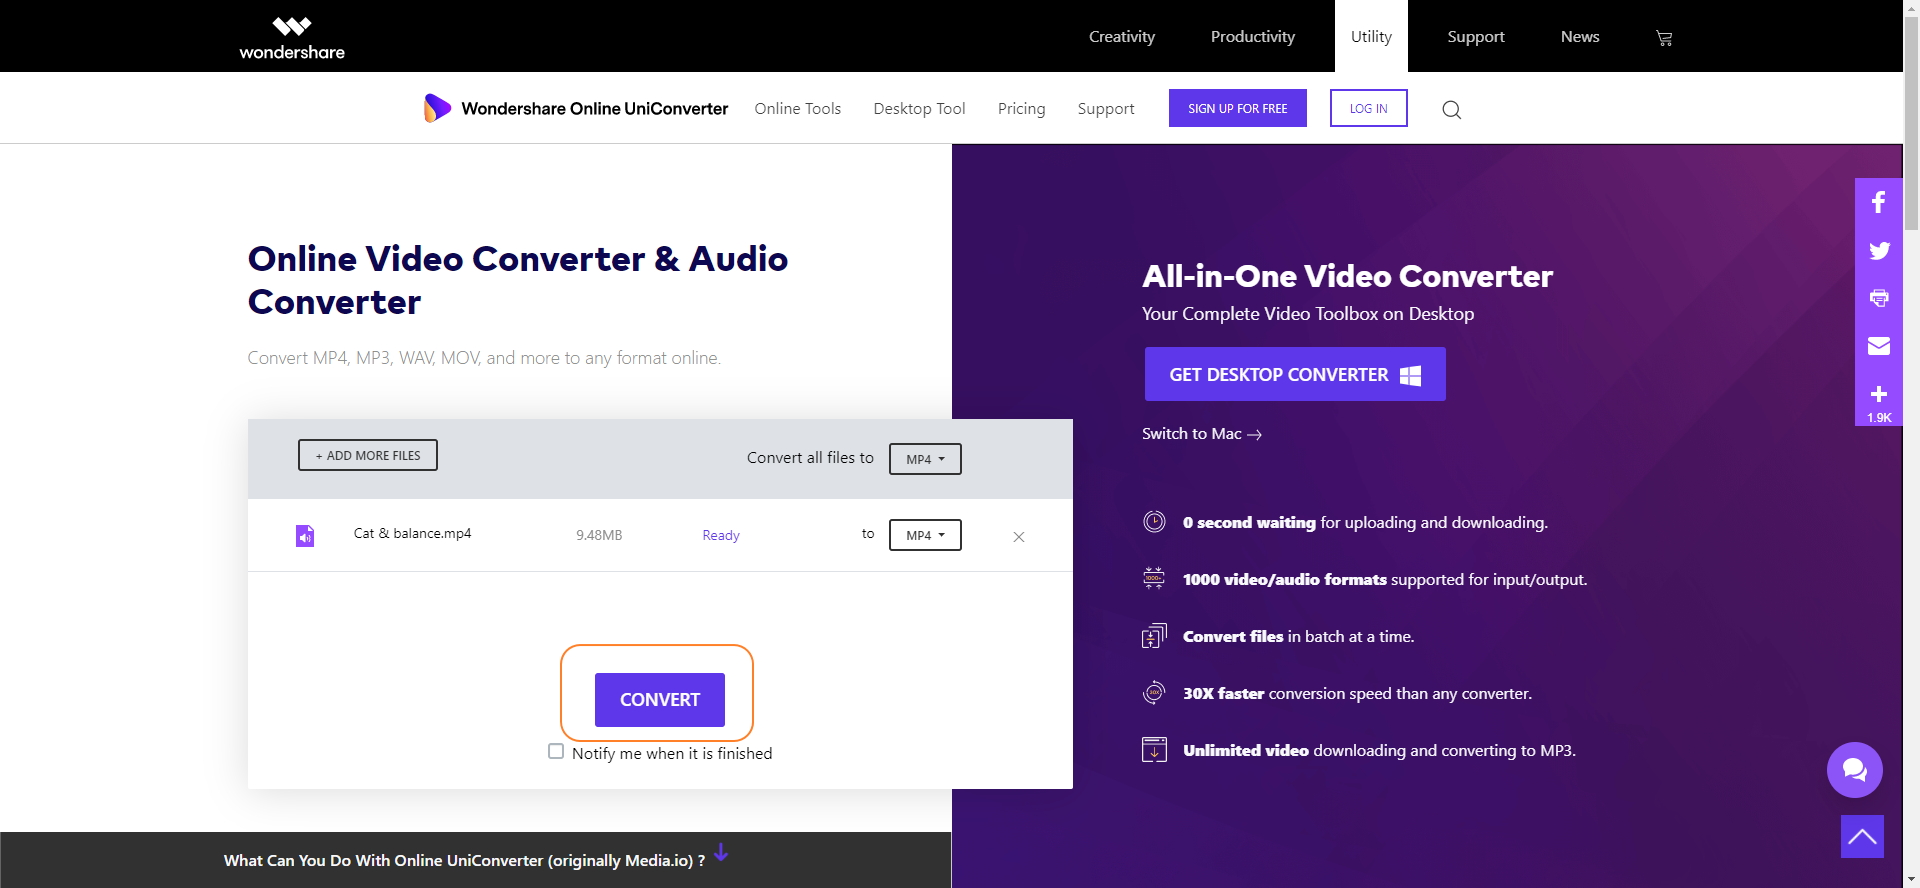Click GET DESKTOP CONVERTER button

(x=1295, y=374)
